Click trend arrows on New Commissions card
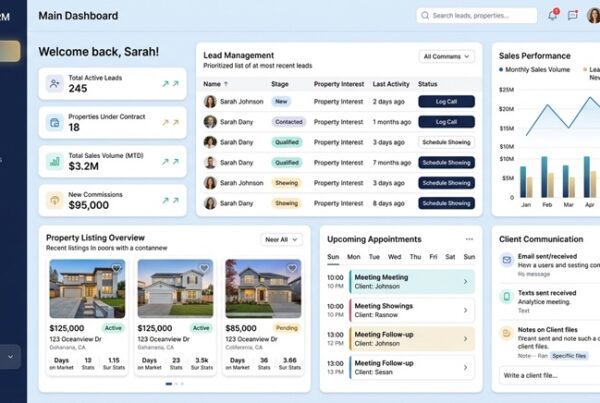The width and height of the screenshot is (600, 403). coord(171,200)
